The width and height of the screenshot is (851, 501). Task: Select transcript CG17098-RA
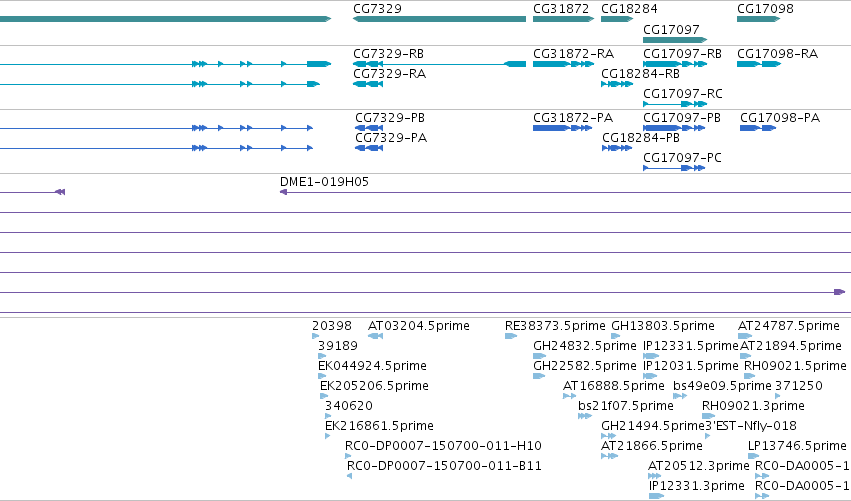(759, 64)
